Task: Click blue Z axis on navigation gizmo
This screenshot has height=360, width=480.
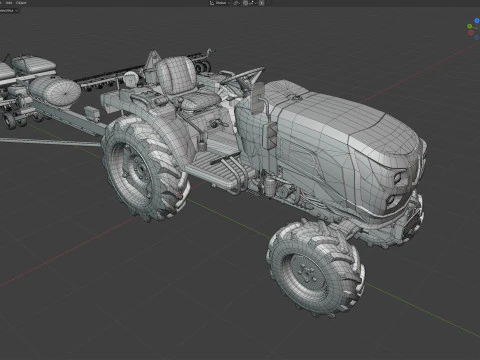Action: [x=477, y=21]
